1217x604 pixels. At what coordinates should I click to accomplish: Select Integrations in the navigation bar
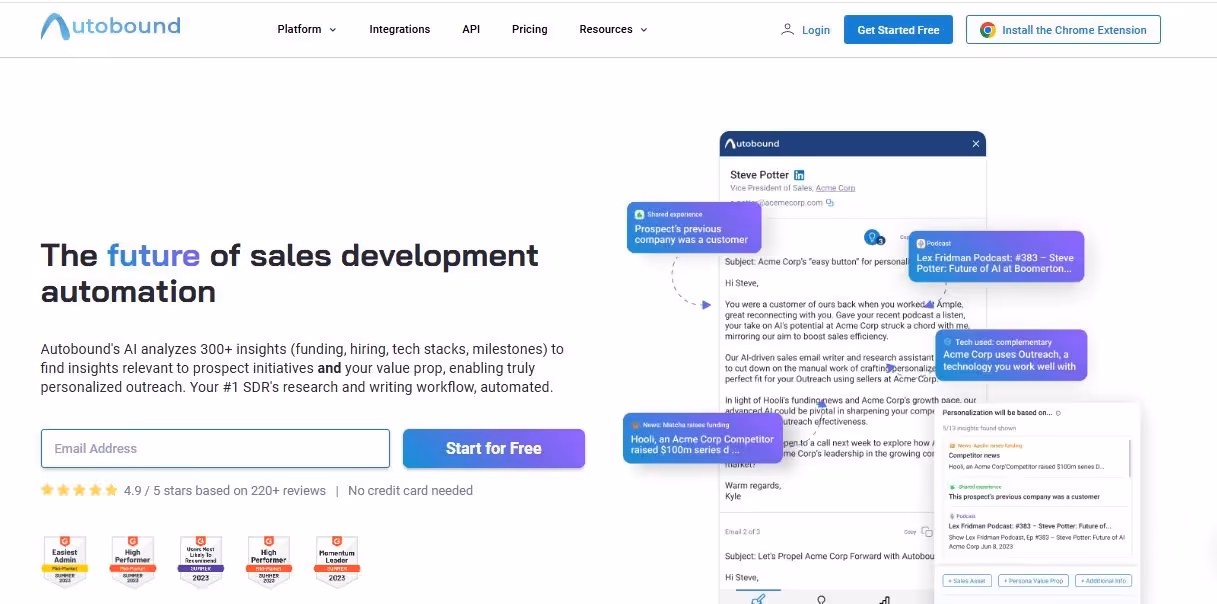399,29
